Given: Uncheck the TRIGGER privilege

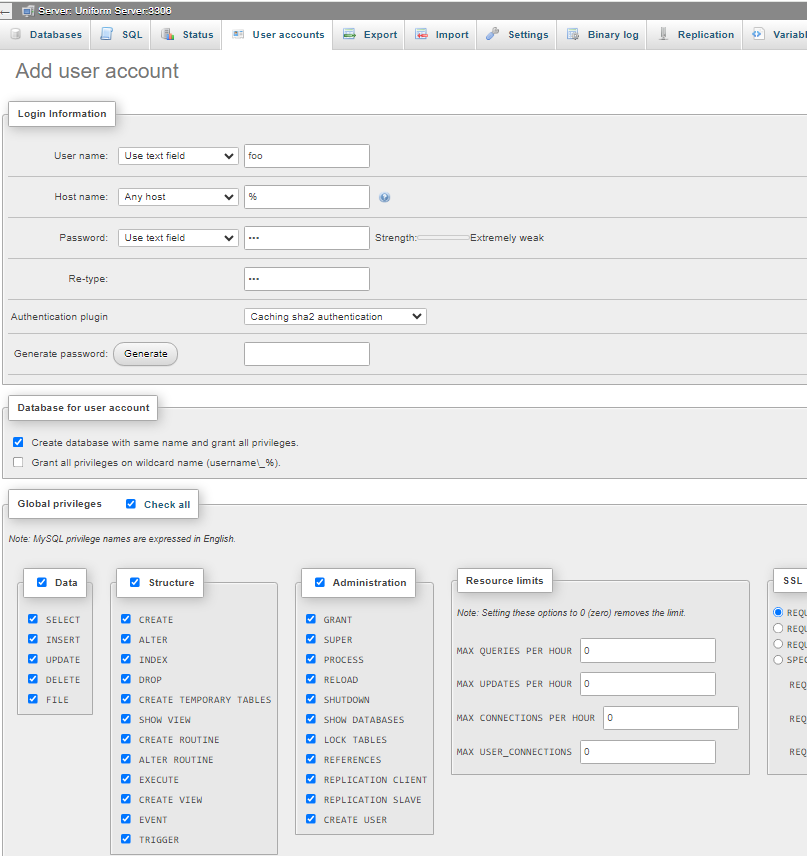Looking at the screenshot, I should click(126, 839).
